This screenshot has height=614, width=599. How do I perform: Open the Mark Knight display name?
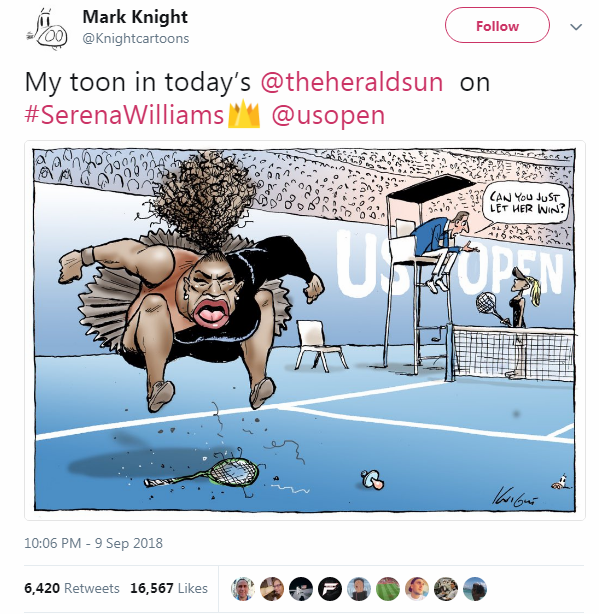135,17
